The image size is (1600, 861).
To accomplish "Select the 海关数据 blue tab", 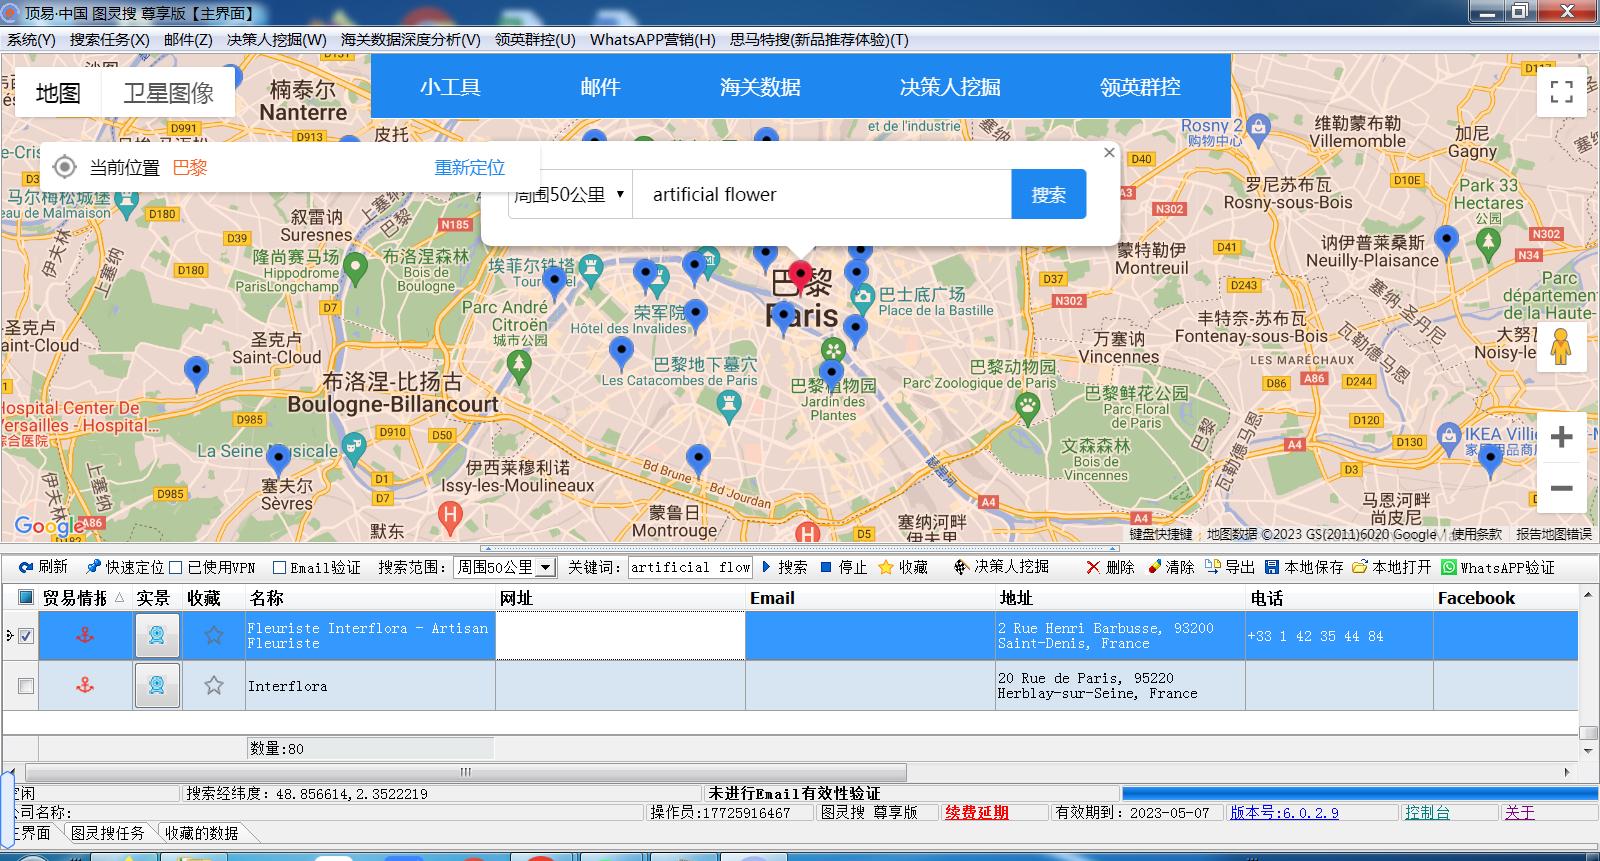I will 760,87.
